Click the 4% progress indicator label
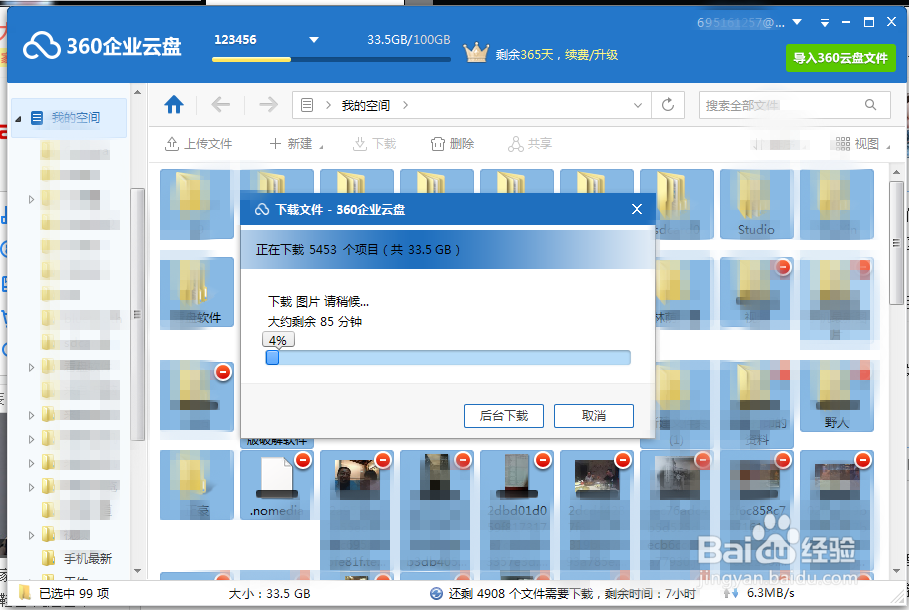 click(x=278, y=340)
